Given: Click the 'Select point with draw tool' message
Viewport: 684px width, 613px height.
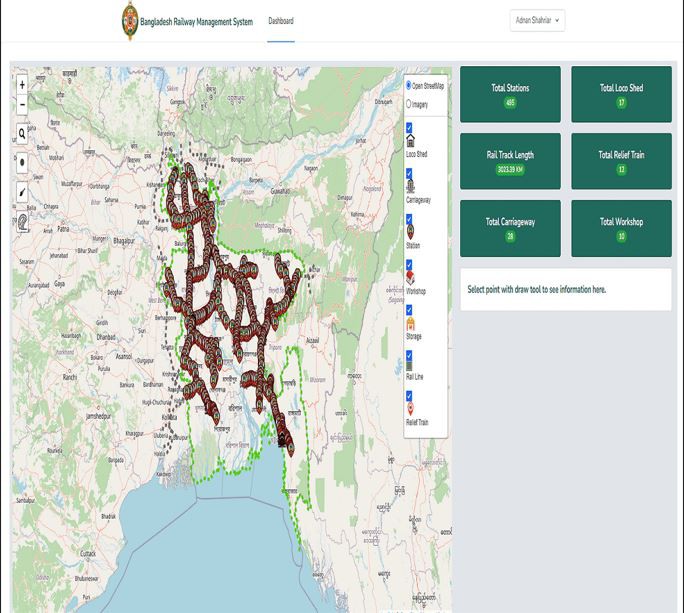Looking at the screenshot, I should click(x=537, y=289).
